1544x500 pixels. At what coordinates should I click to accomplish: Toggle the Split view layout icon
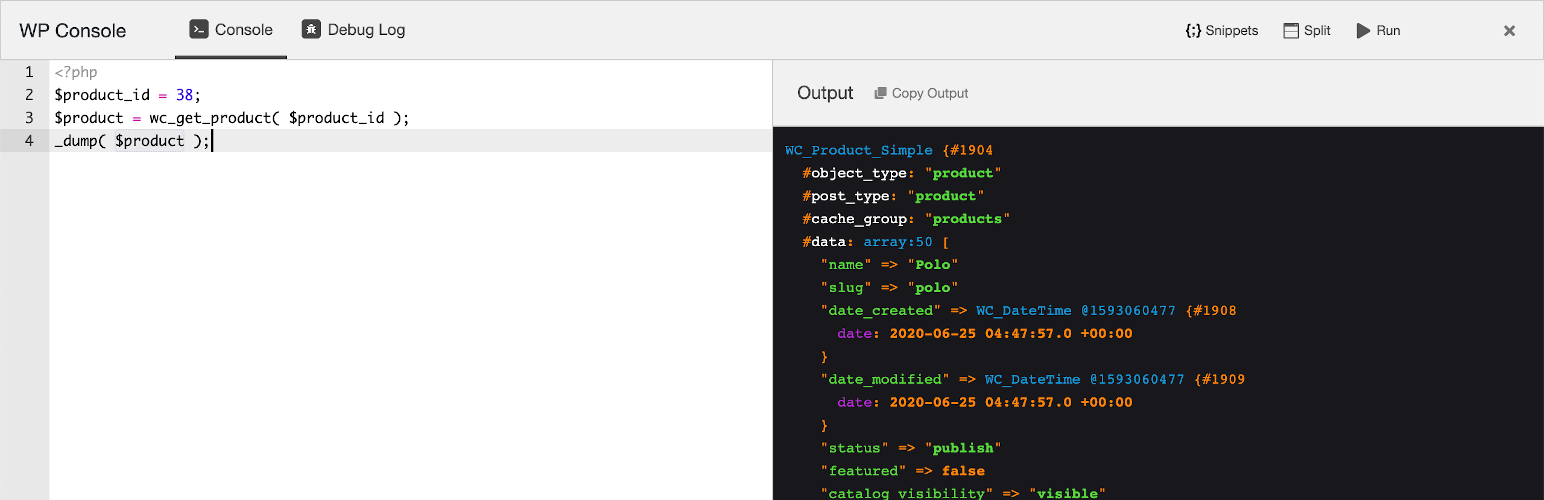1291,31
